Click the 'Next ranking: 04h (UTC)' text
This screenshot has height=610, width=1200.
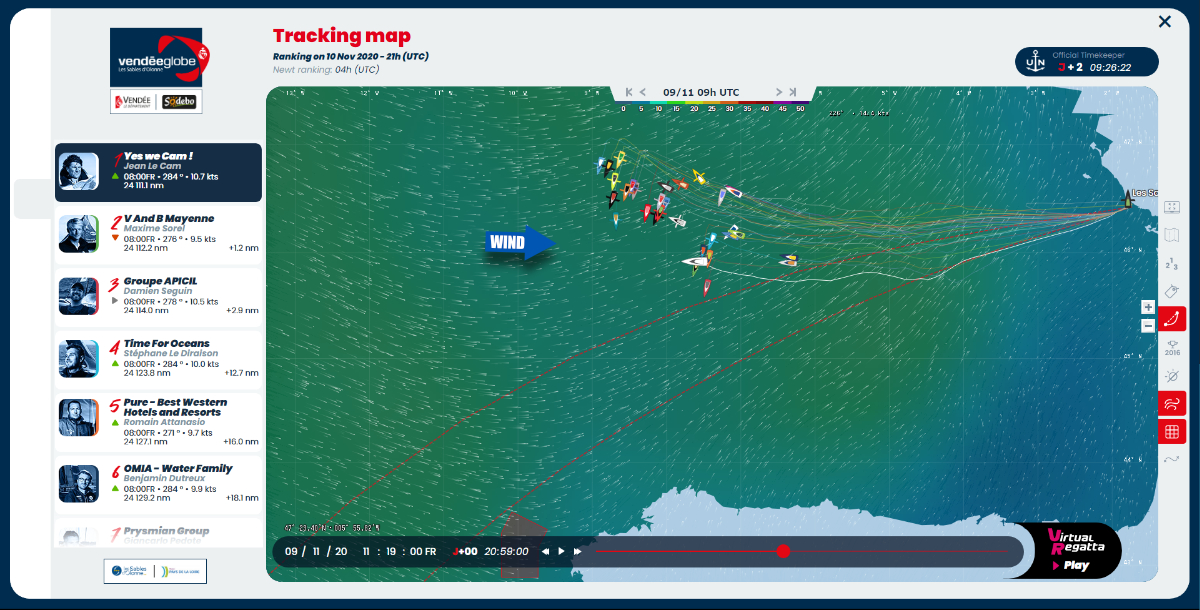(x=326, y=69)
